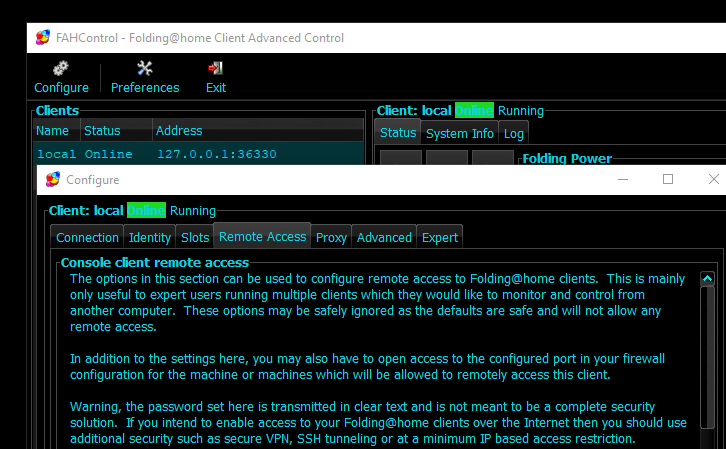Click scroll-up arrow in remote access text
Viewport: 726px width, 449px height.
(x=707, y=278)
